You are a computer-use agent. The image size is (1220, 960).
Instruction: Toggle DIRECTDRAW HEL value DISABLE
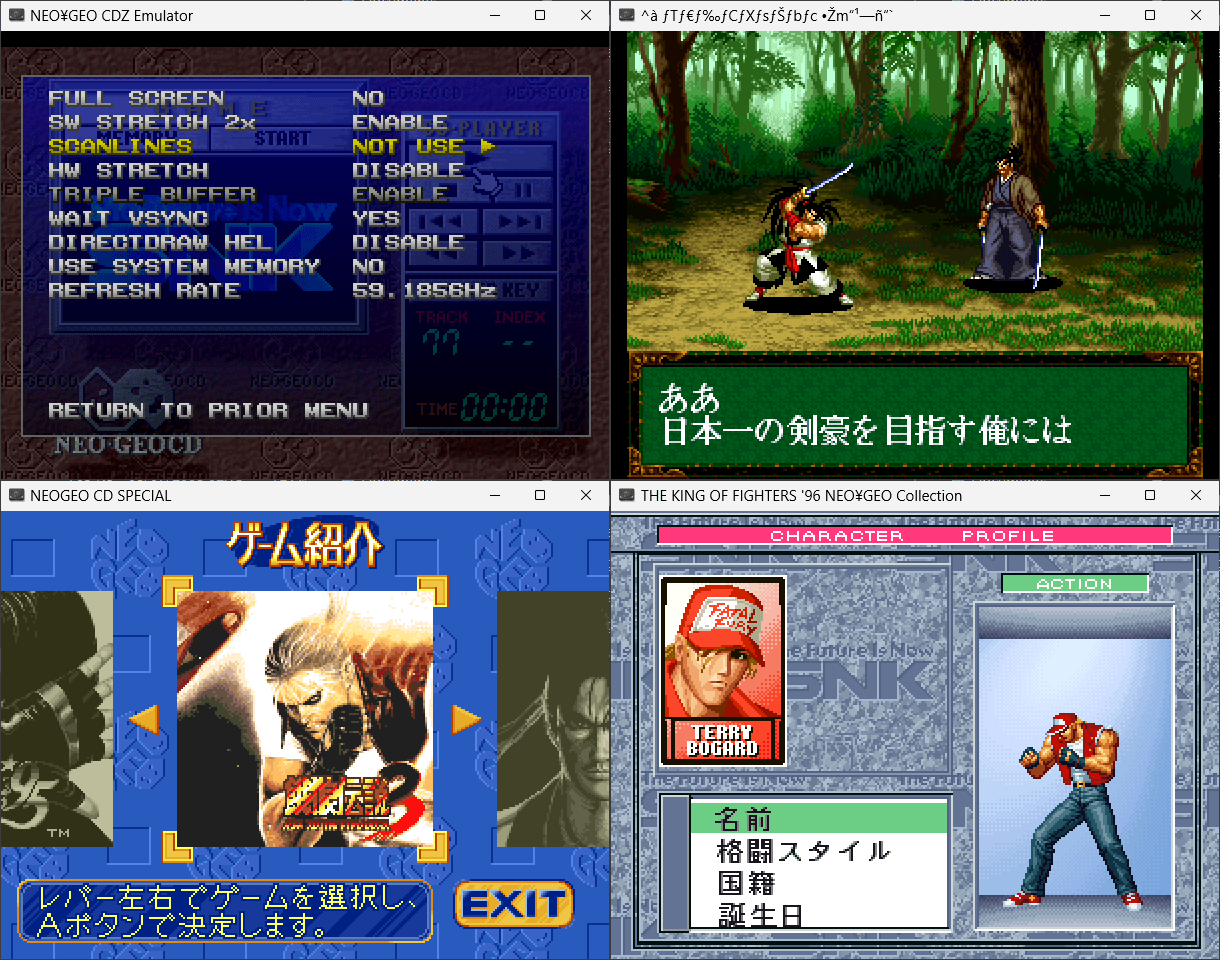408,242
